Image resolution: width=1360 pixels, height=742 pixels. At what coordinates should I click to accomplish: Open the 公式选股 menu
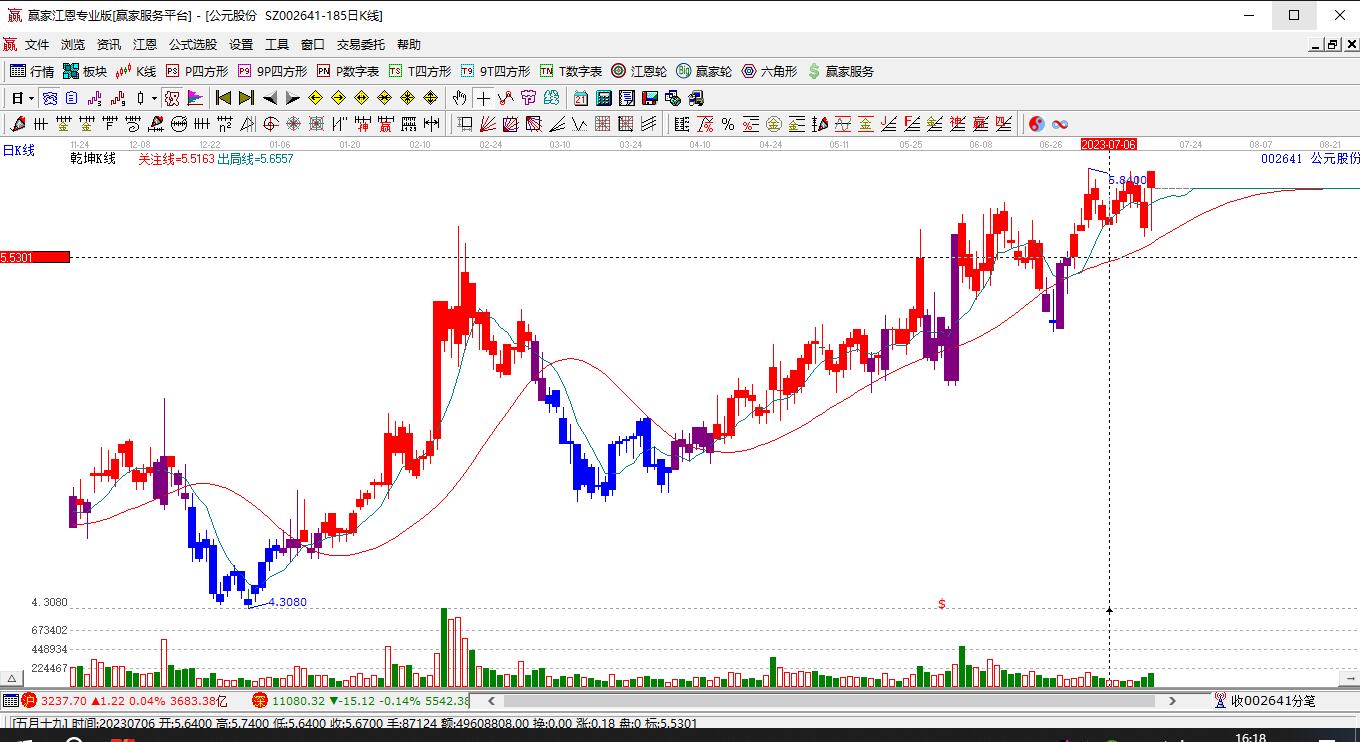click(x=193, y=44)
